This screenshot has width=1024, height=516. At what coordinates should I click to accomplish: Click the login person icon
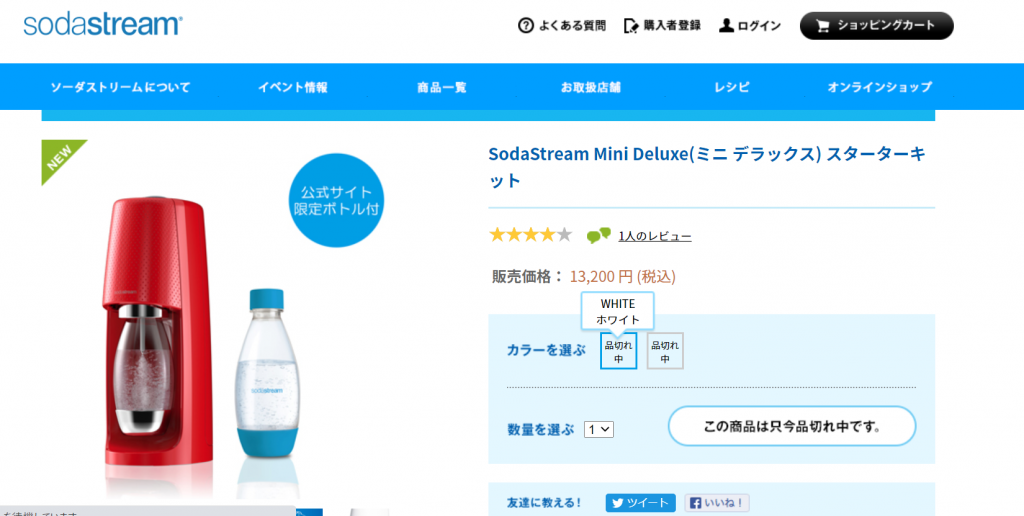[x=727, y=25]
